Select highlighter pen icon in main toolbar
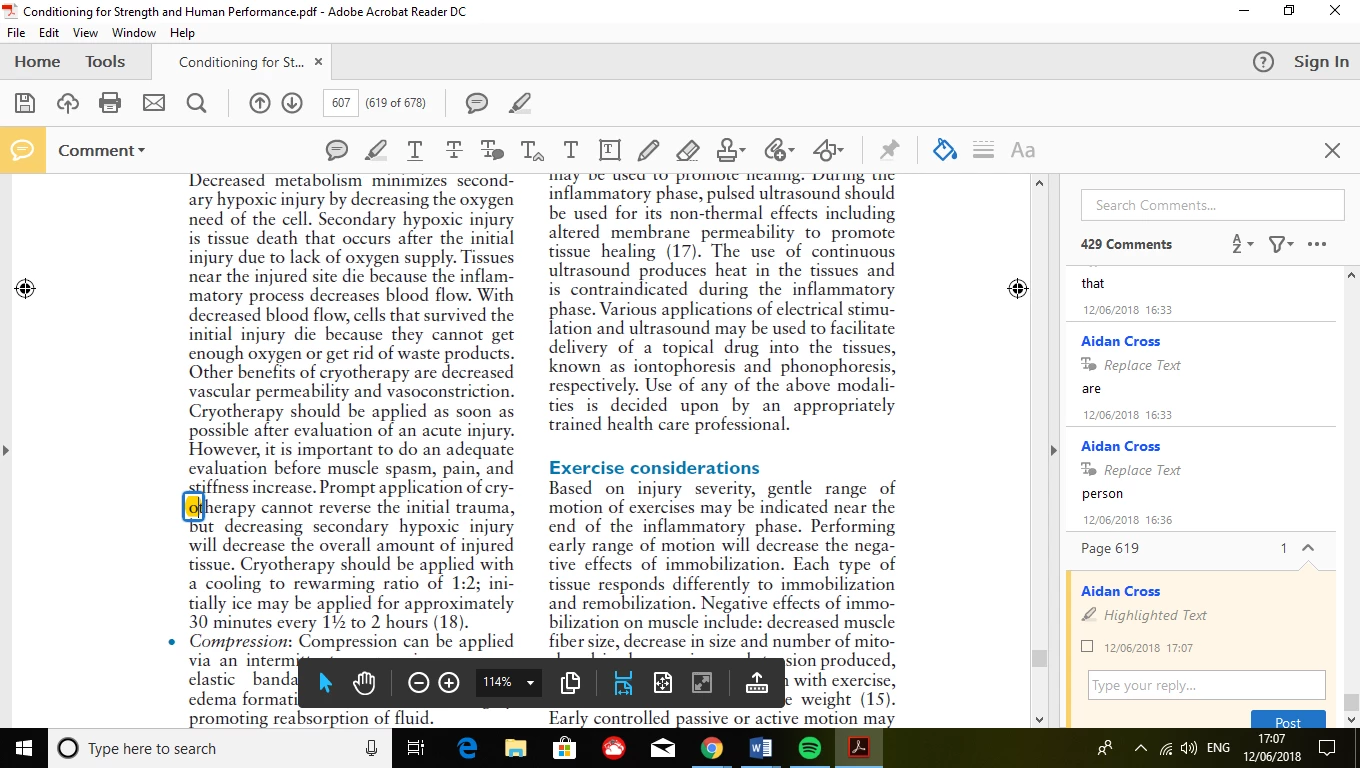1360x768 pixels. coord(520,103)
